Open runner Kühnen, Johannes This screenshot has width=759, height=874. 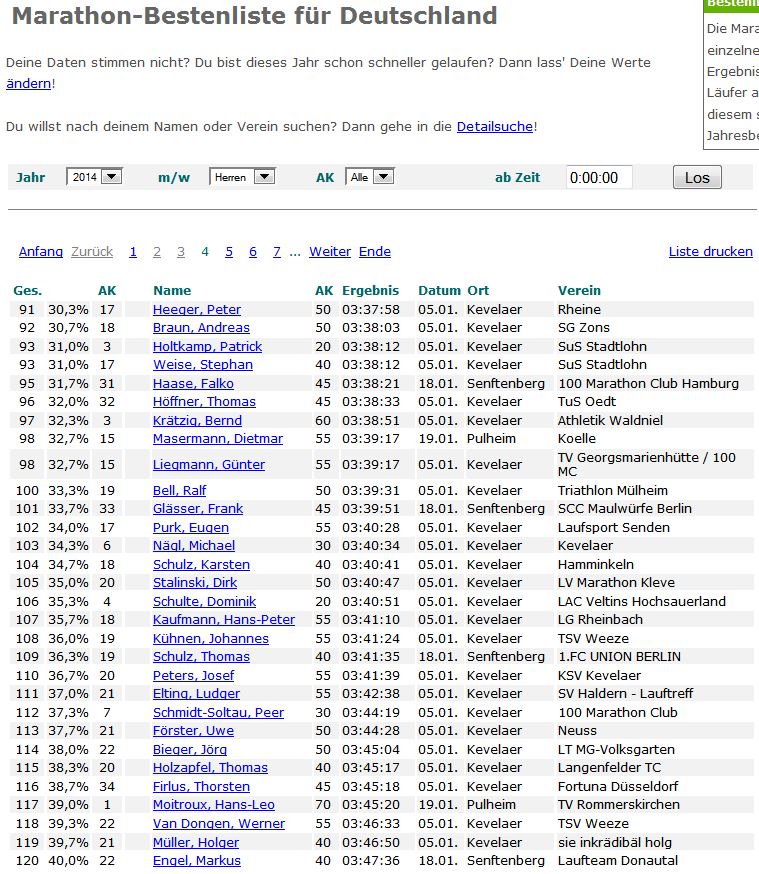211,638
